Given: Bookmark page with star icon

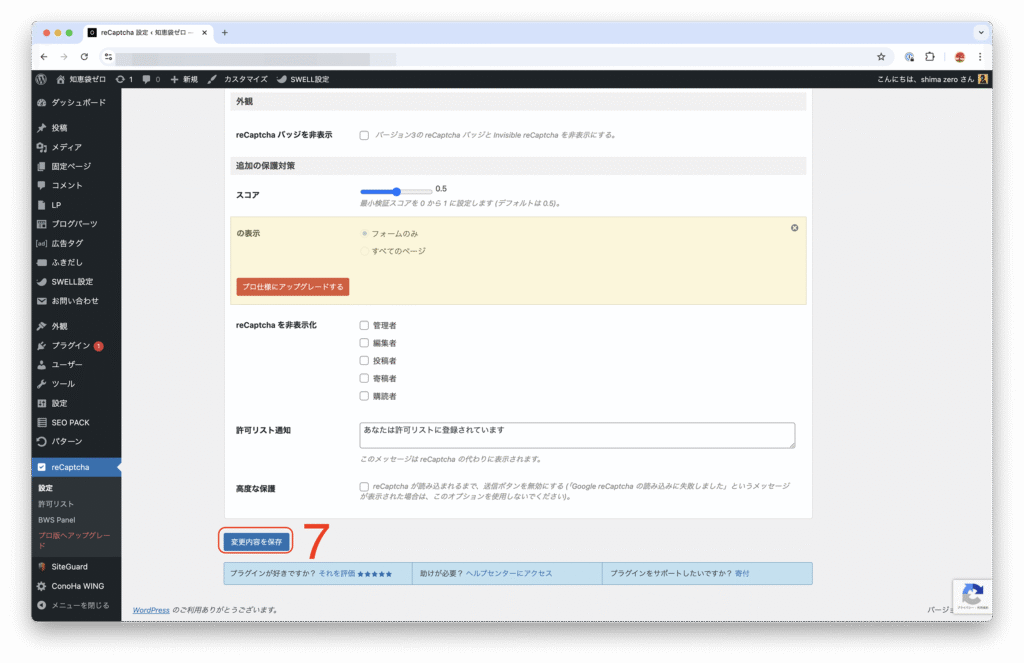Looking at the screenshot, I should 881,57.
